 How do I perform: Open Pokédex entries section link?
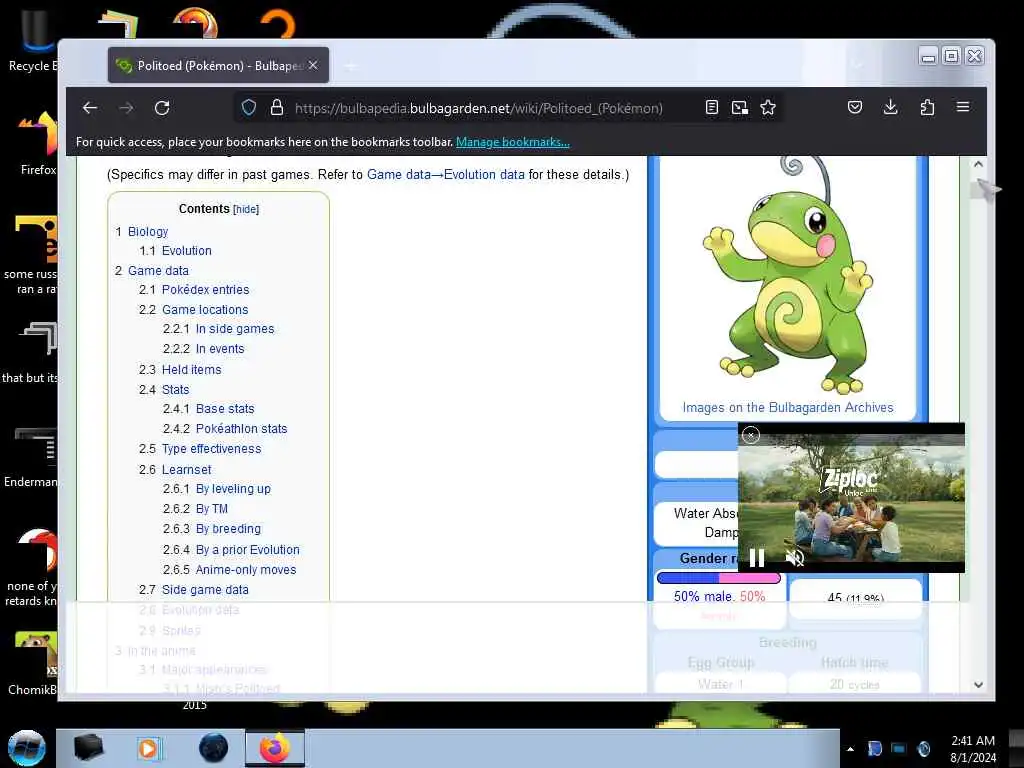(205, 289)
